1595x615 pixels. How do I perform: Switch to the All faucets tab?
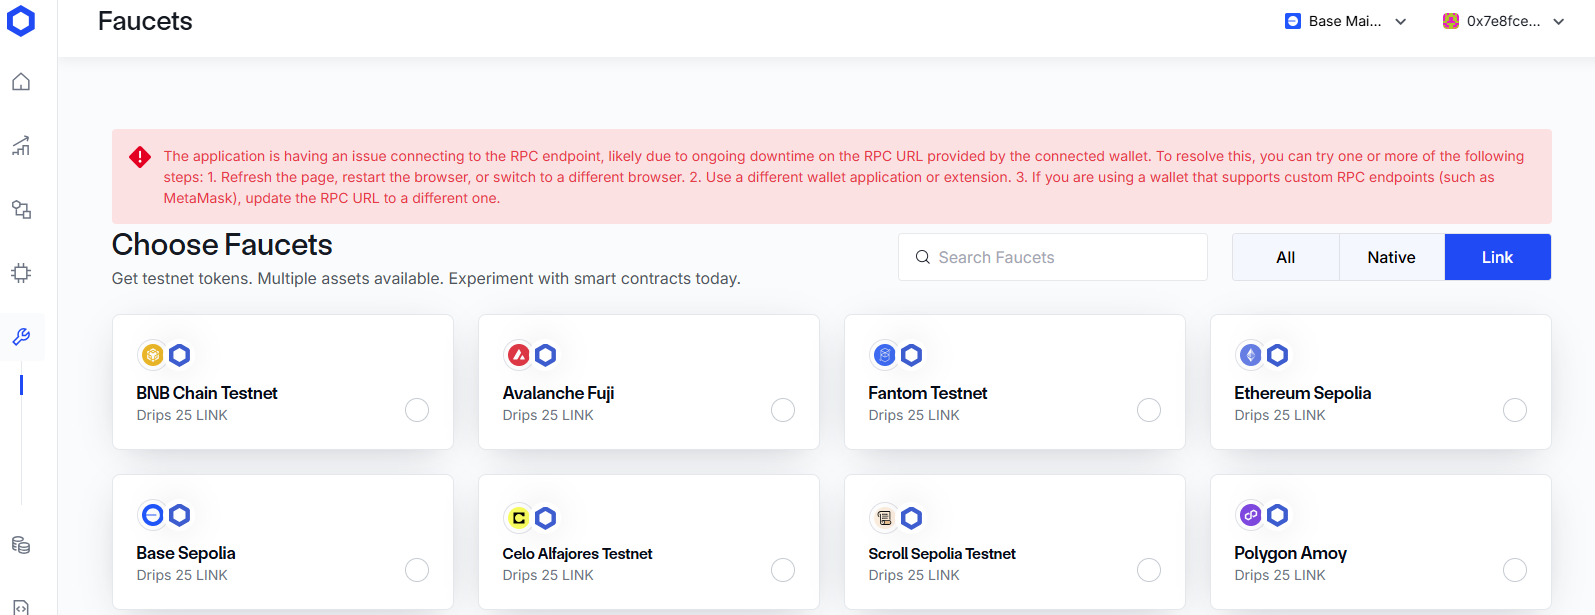click(x=1286, y=257)
